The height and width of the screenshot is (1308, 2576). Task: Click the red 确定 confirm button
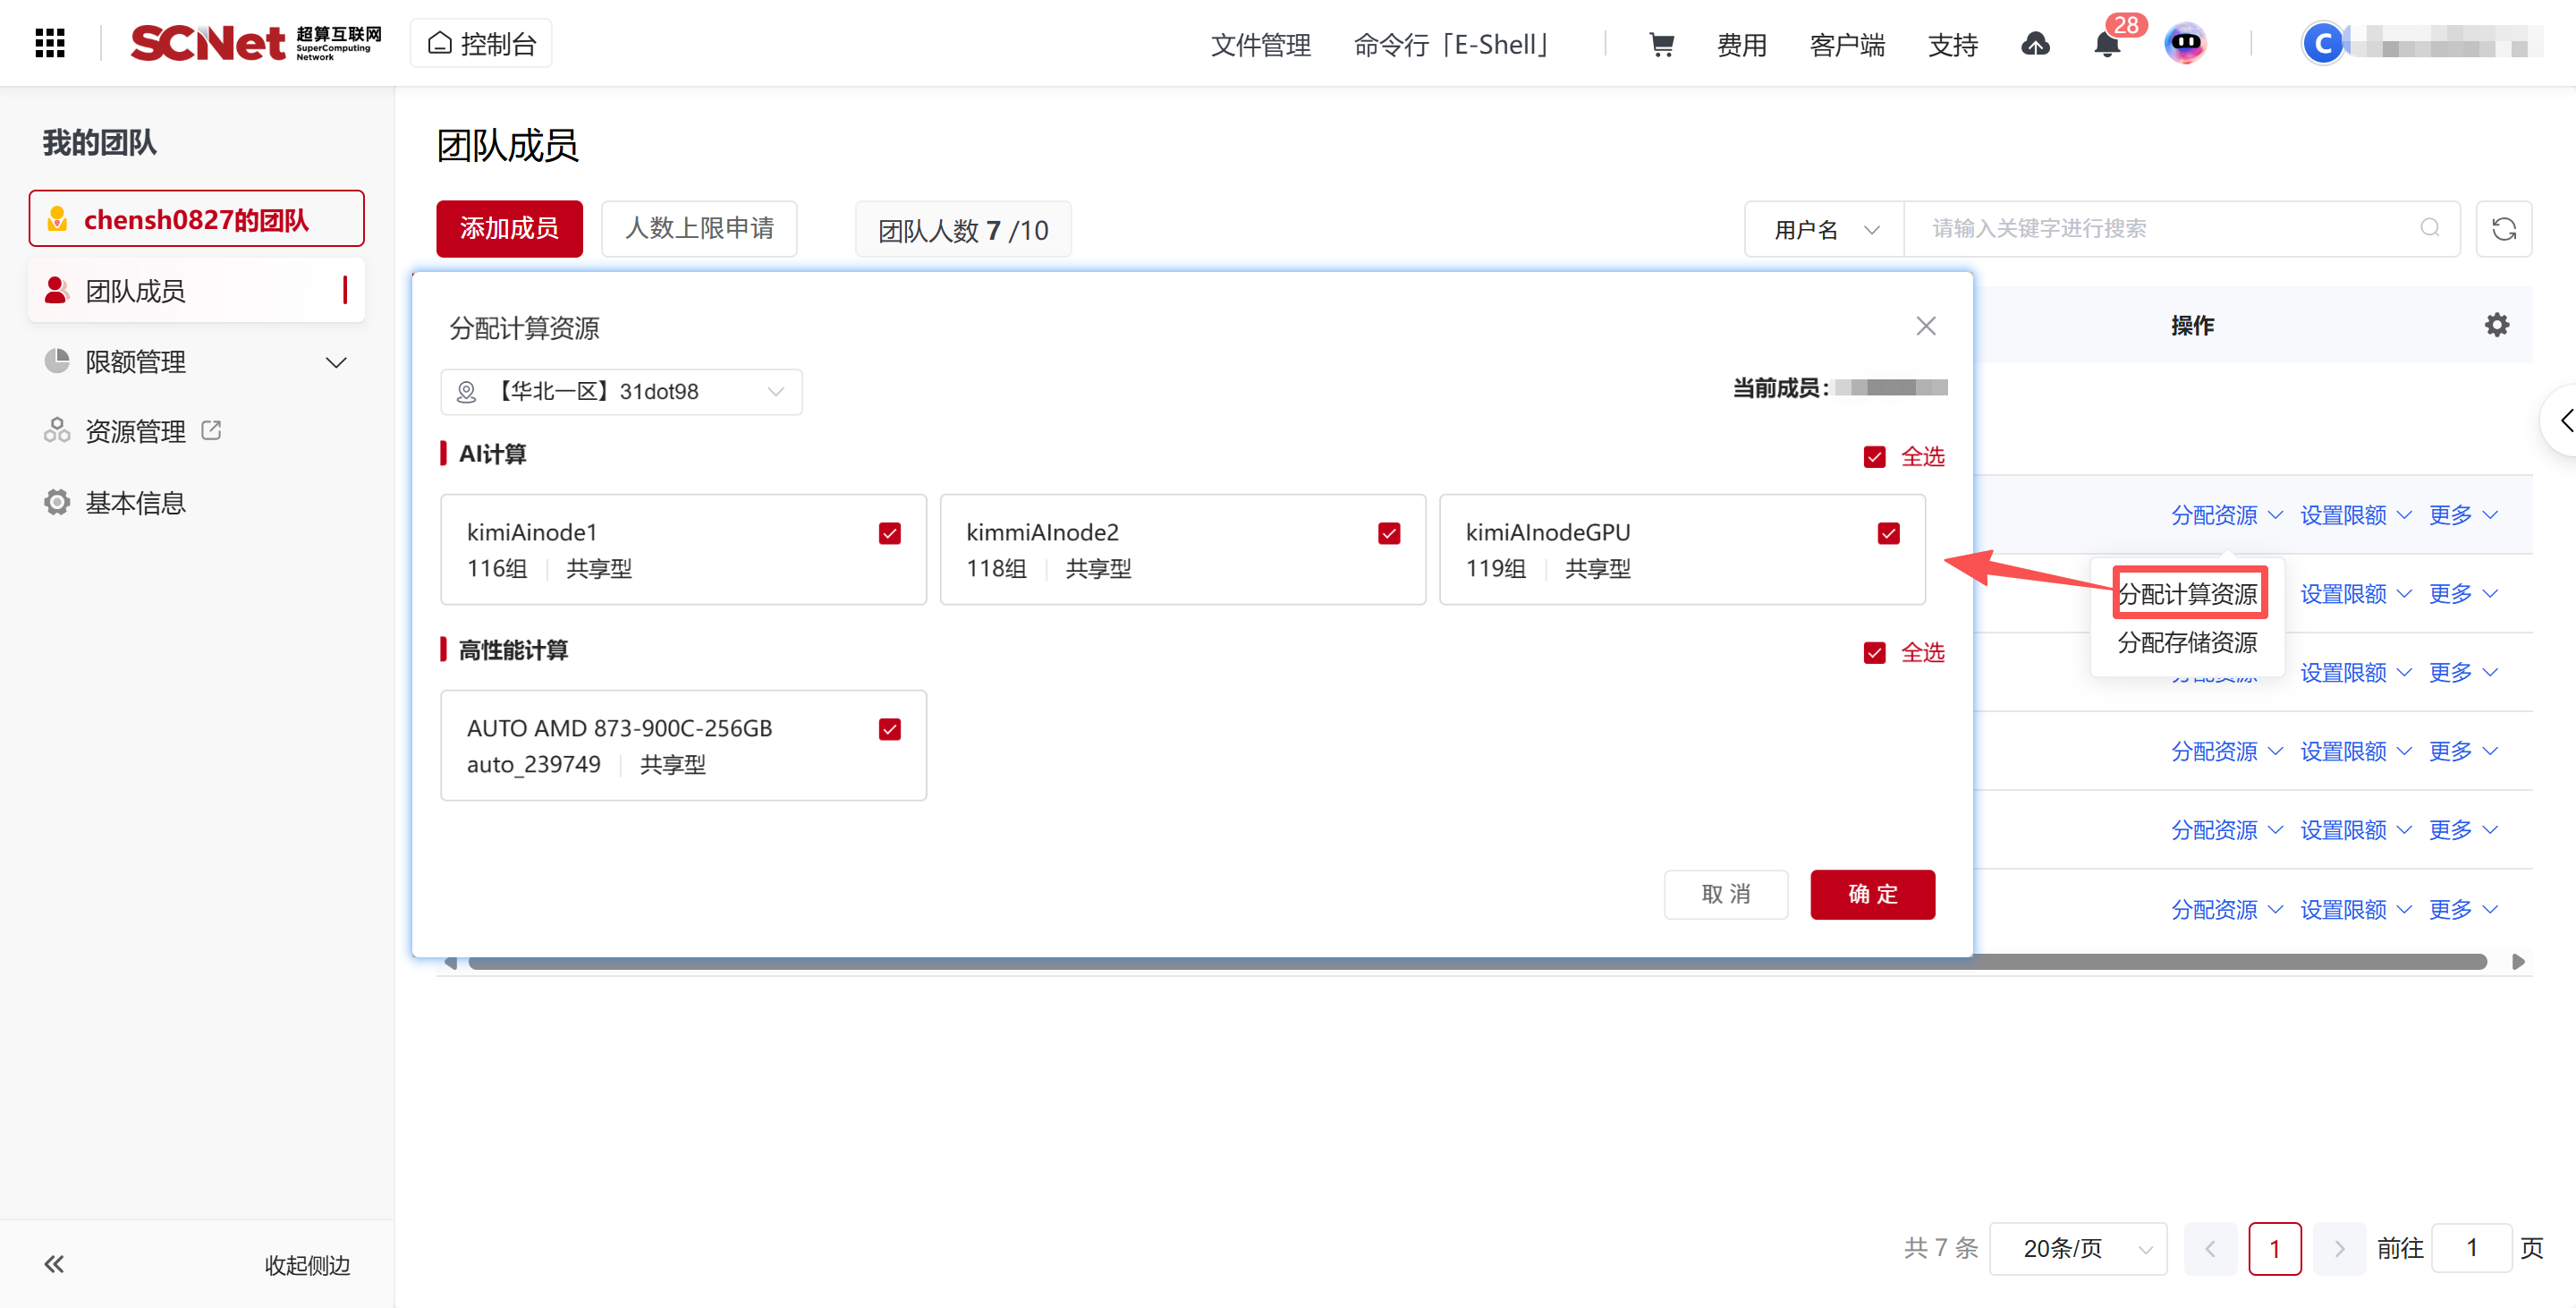1872,894
